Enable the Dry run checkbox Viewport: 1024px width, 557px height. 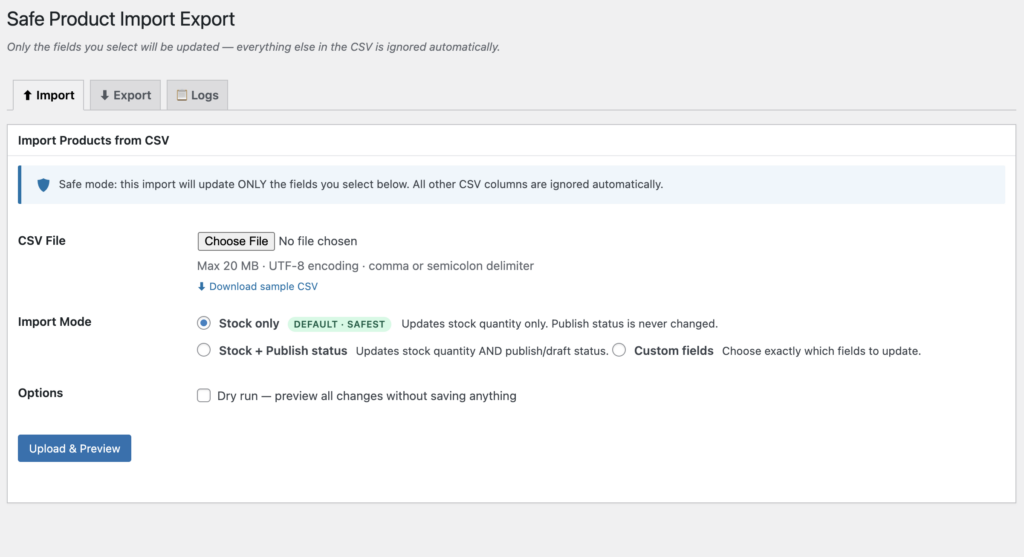pos(204,396)
